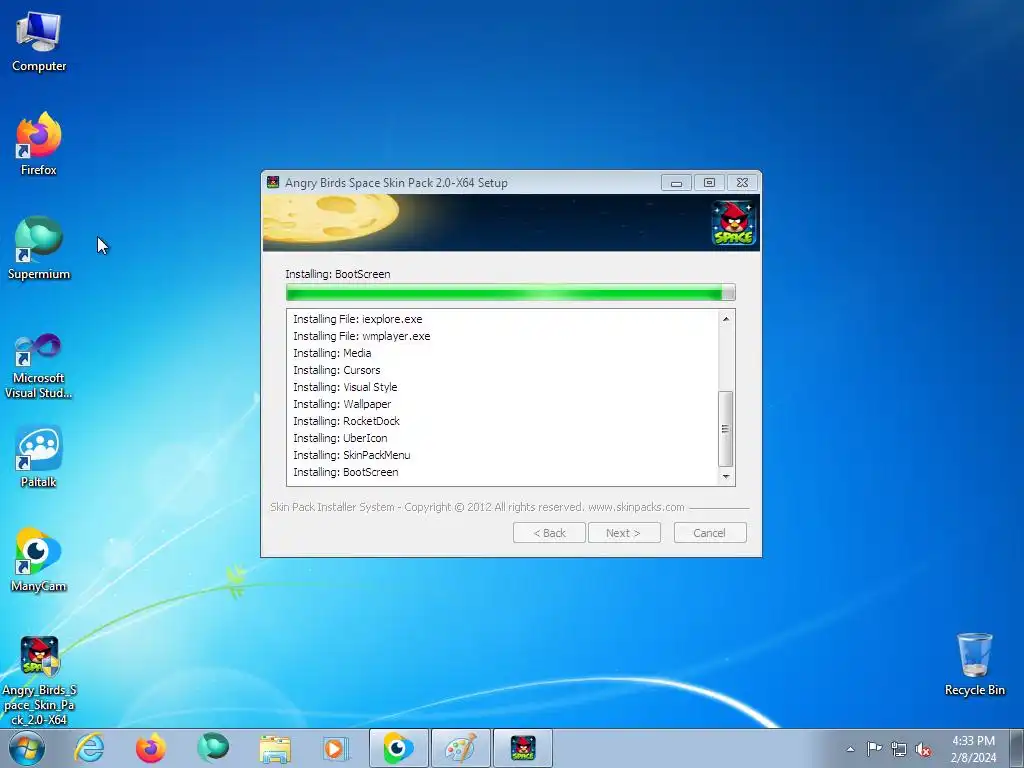Screen dimensions: 1024x768
Task: Select the Supermium desktop shortcut
Action: coord(39,248)
